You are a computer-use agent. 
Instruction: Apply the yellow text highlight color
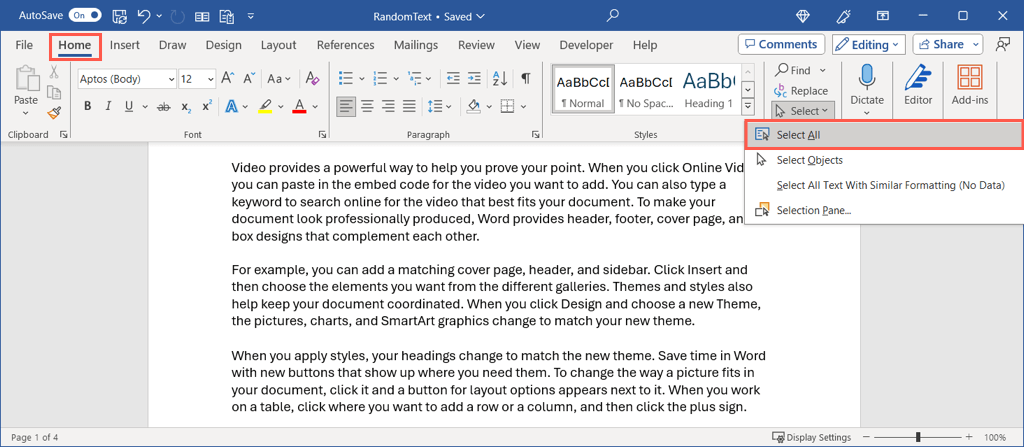coord(265,107)
